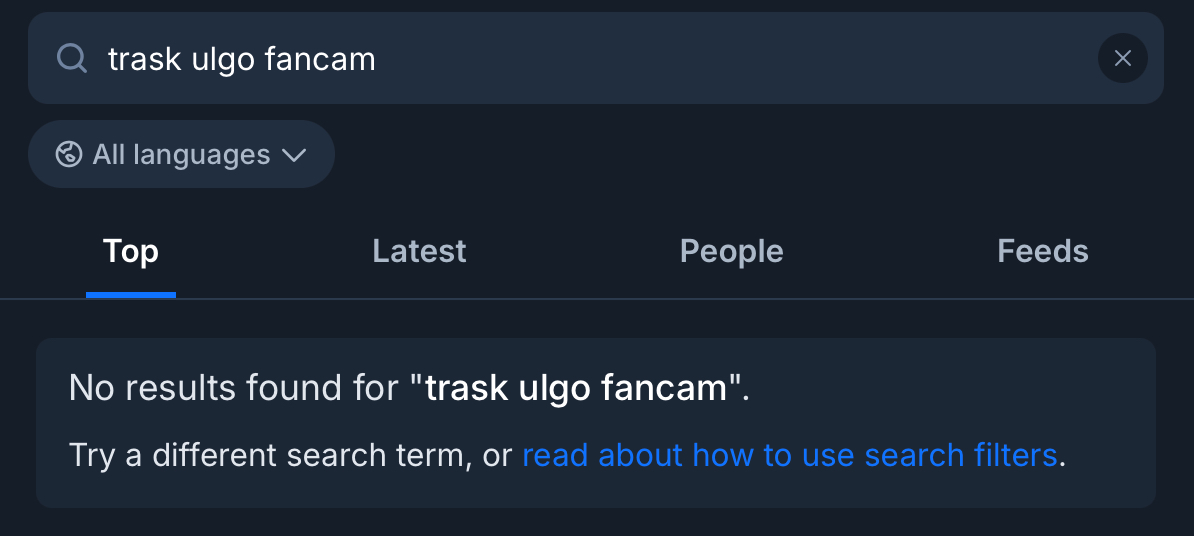Clear the search query with the X button
1194x536 pixels.
[1122, 59]
